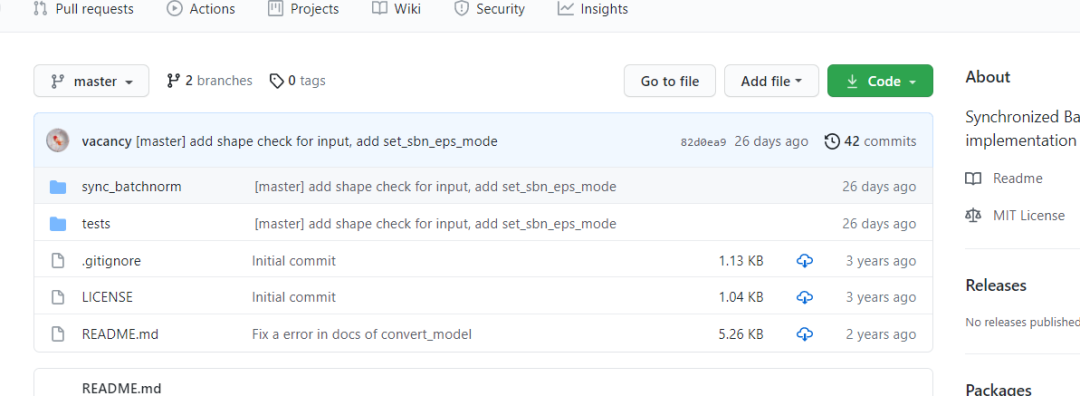Open the Wiki tab
1080x396 pixels.
[x=396, y=9]
